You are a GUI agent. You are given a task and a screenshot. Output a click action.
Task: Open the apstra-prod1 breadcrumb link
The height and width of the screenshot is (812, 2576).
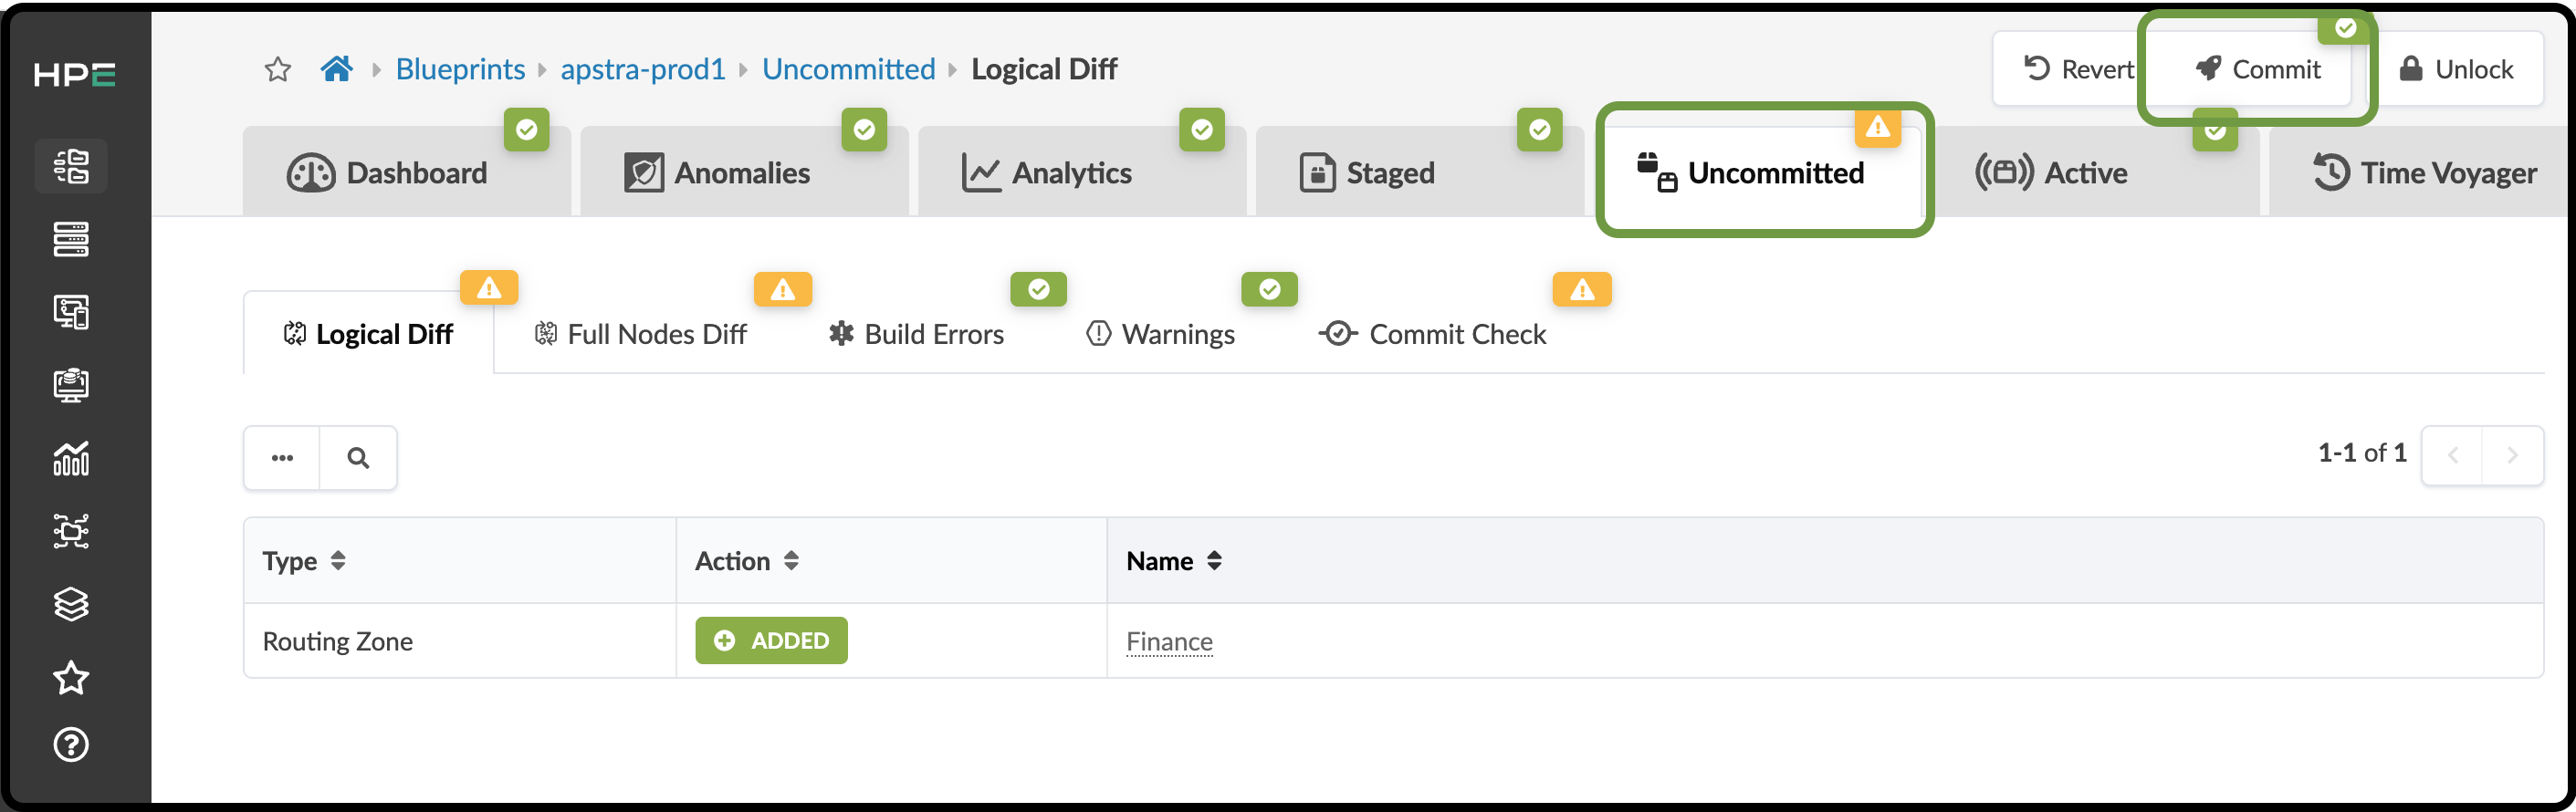tap(643, 69)
